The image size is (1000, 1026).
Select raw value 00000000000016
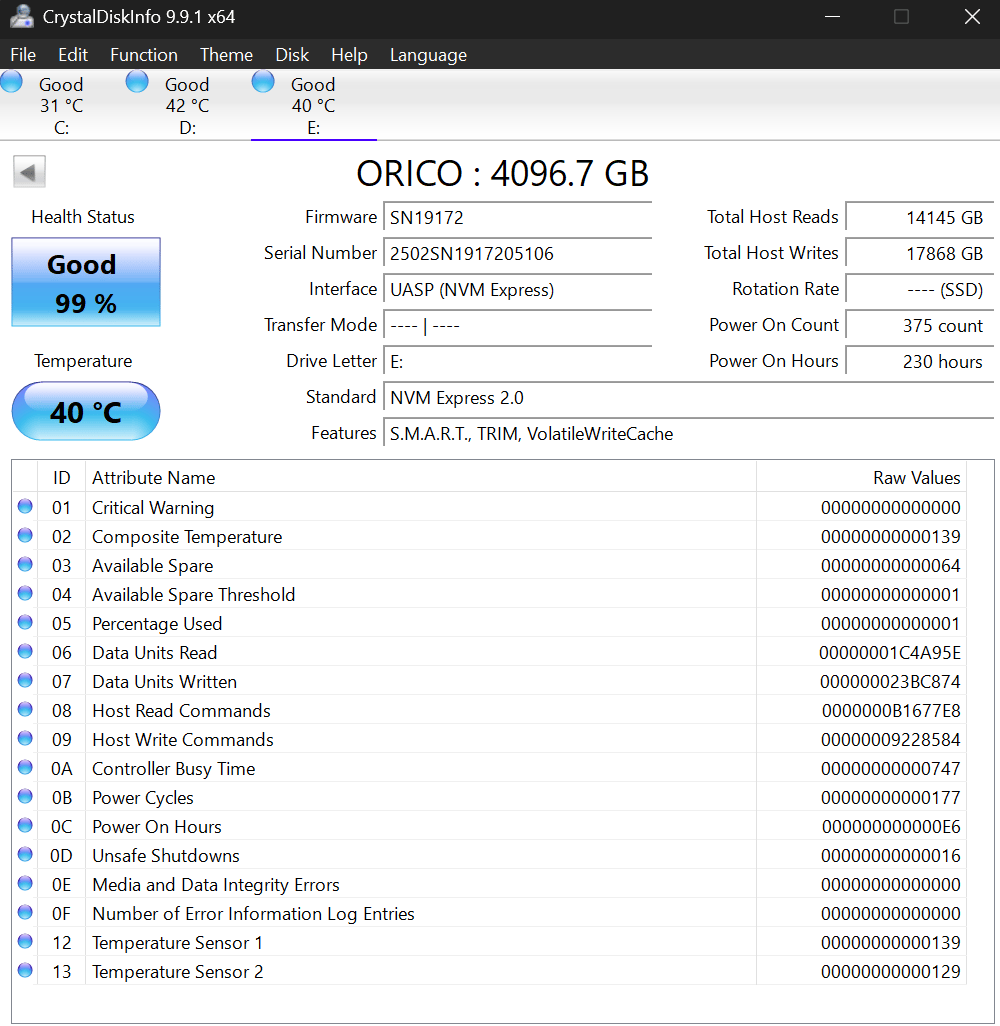[891, 856]
